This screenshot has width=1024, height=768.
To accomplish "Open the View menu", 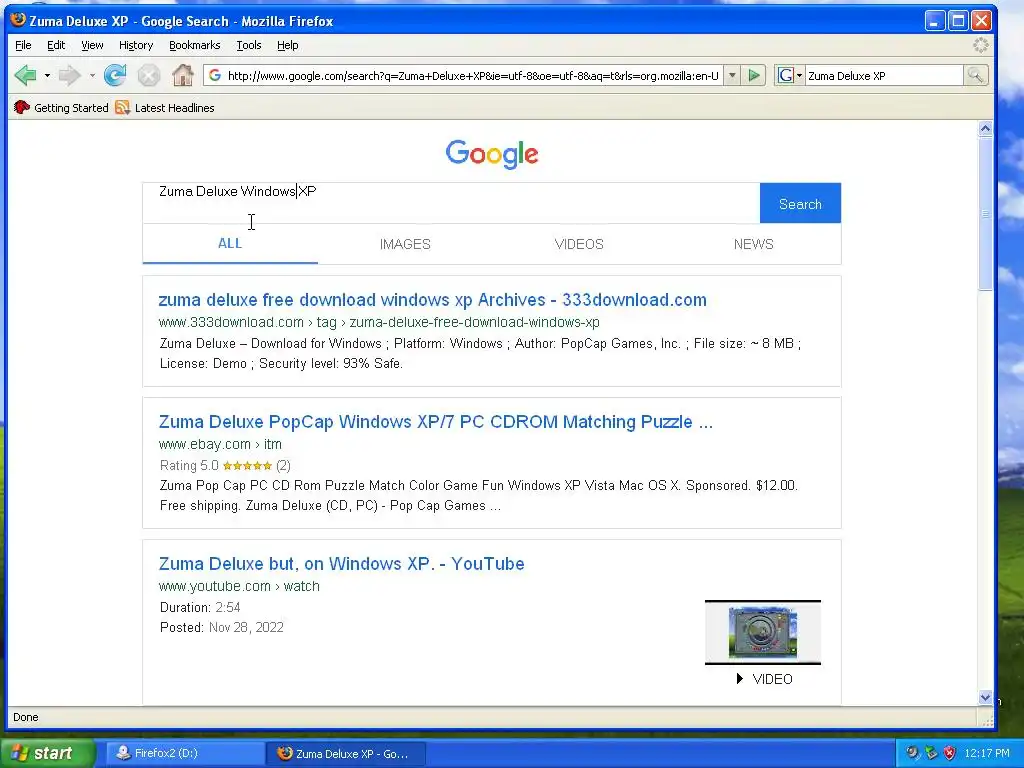I will (x=92, y=45).
